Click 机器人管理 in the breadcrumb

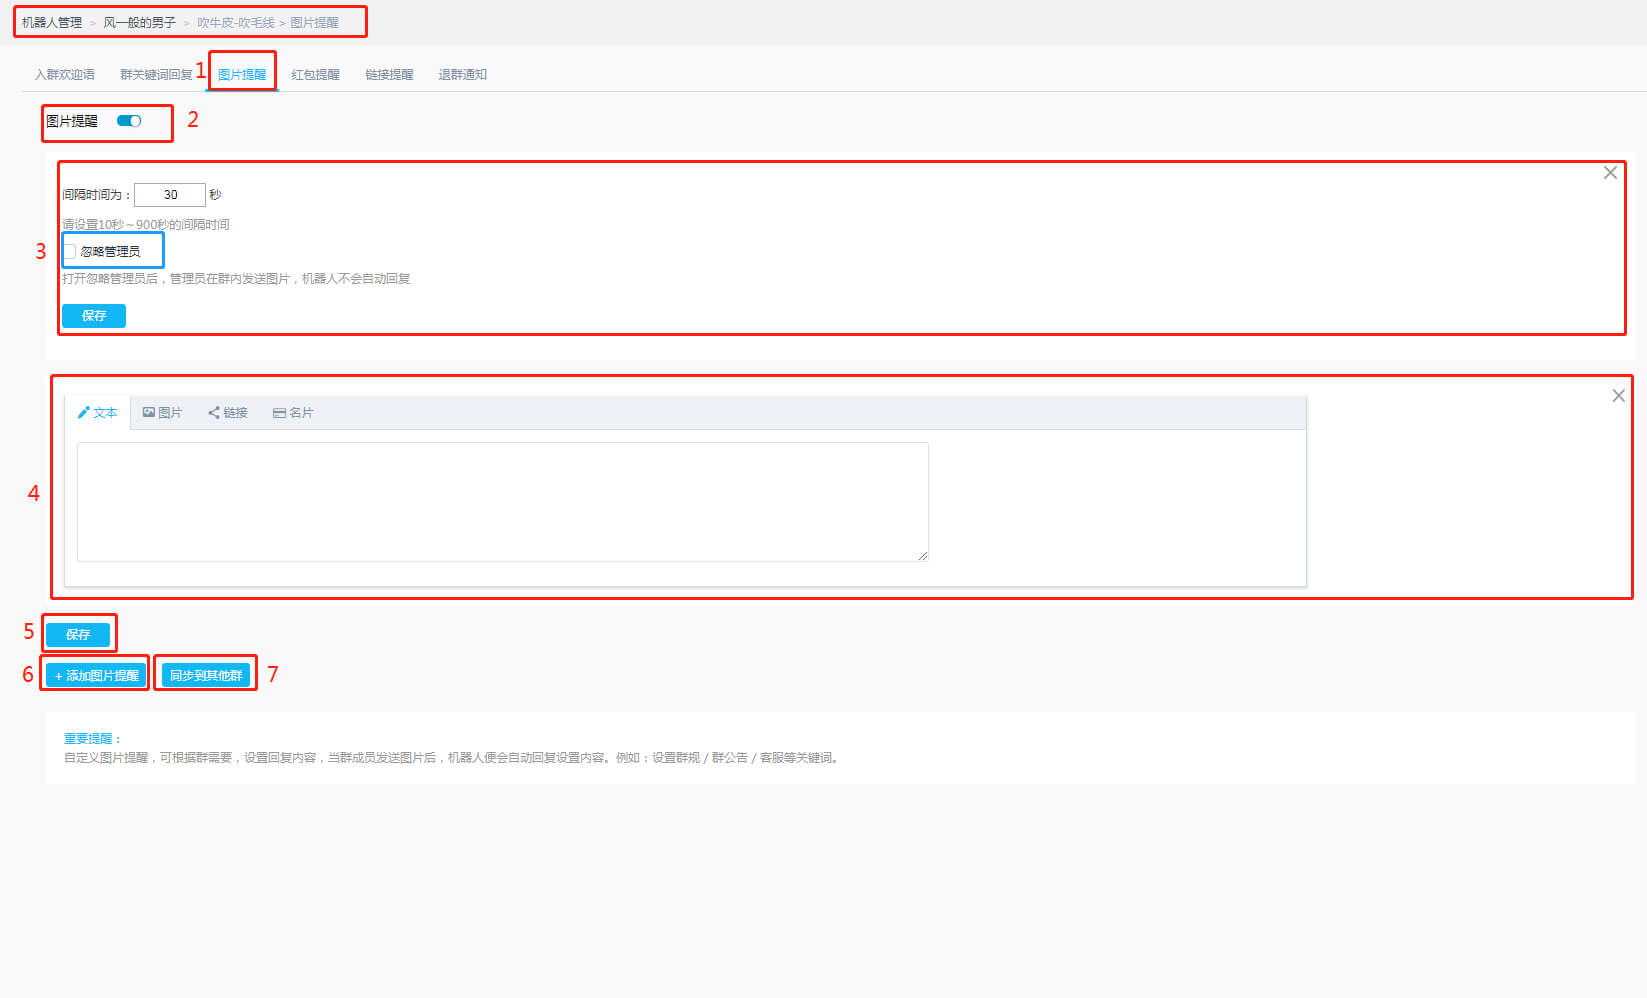(x=52, y=23)
